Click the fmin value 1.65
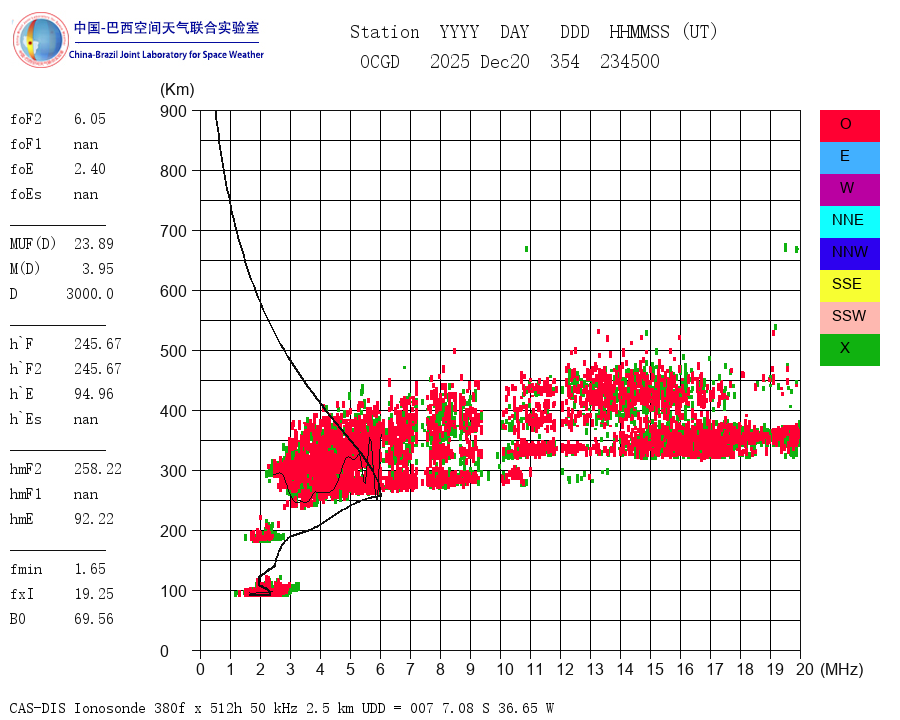This screenshot has width=900, height=720. [90, 568]
